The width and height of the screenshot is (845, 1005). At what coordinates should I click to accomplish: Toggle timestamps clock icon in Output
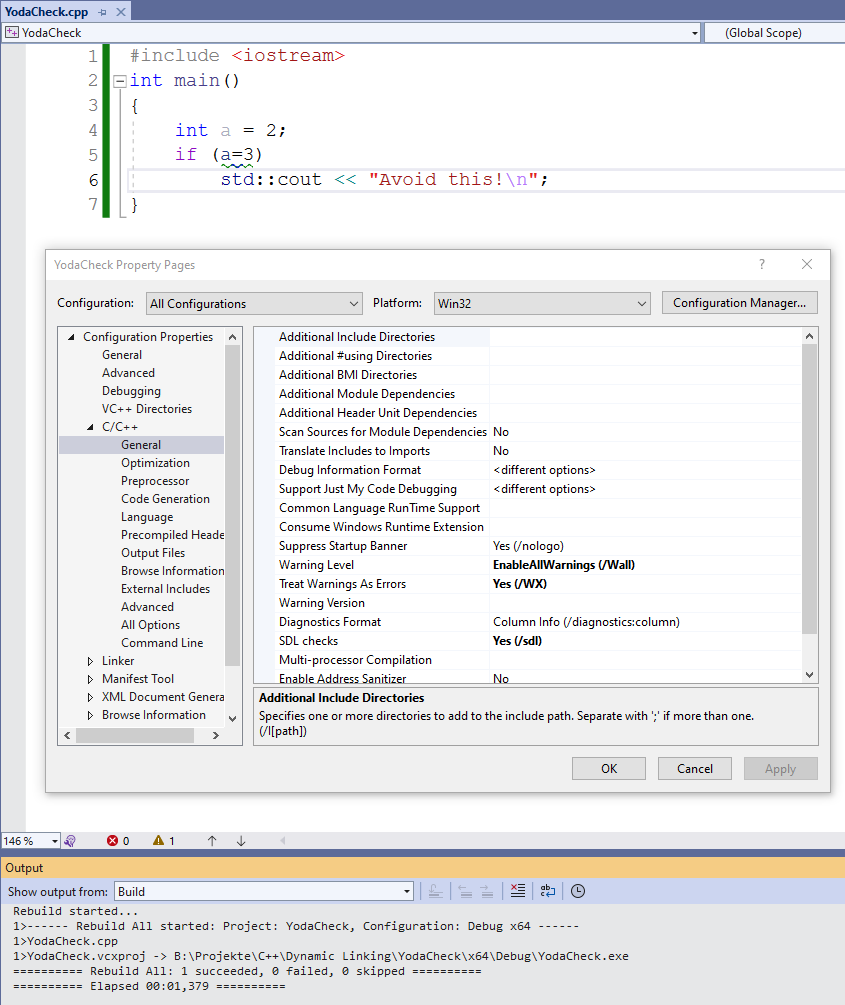[x=578, y=891]
